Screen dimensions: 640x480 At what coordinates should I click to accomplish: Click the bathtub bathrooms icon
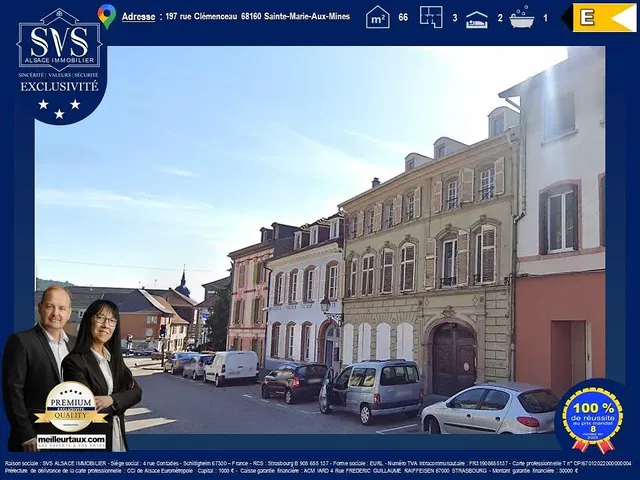pyautogui.click(x=521, y=17)
